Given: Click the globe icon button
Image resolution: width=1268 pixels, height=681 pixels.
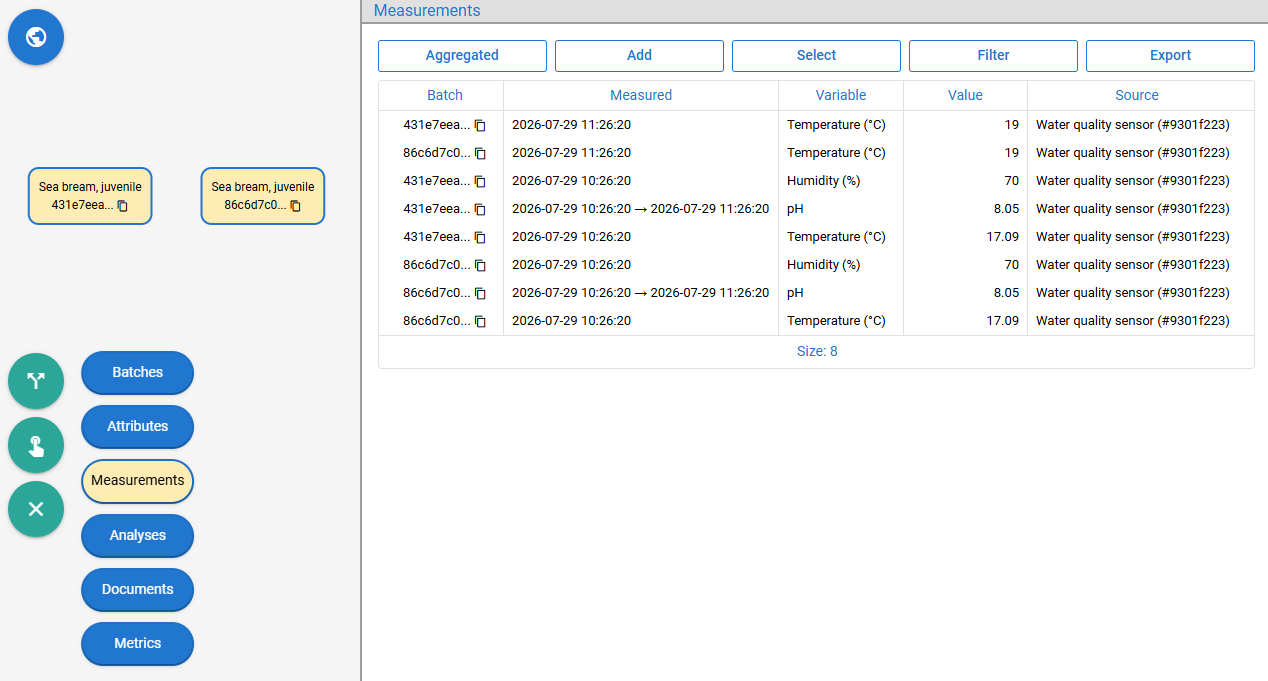Looking at the screenshot, I should (x=36, y=37).
